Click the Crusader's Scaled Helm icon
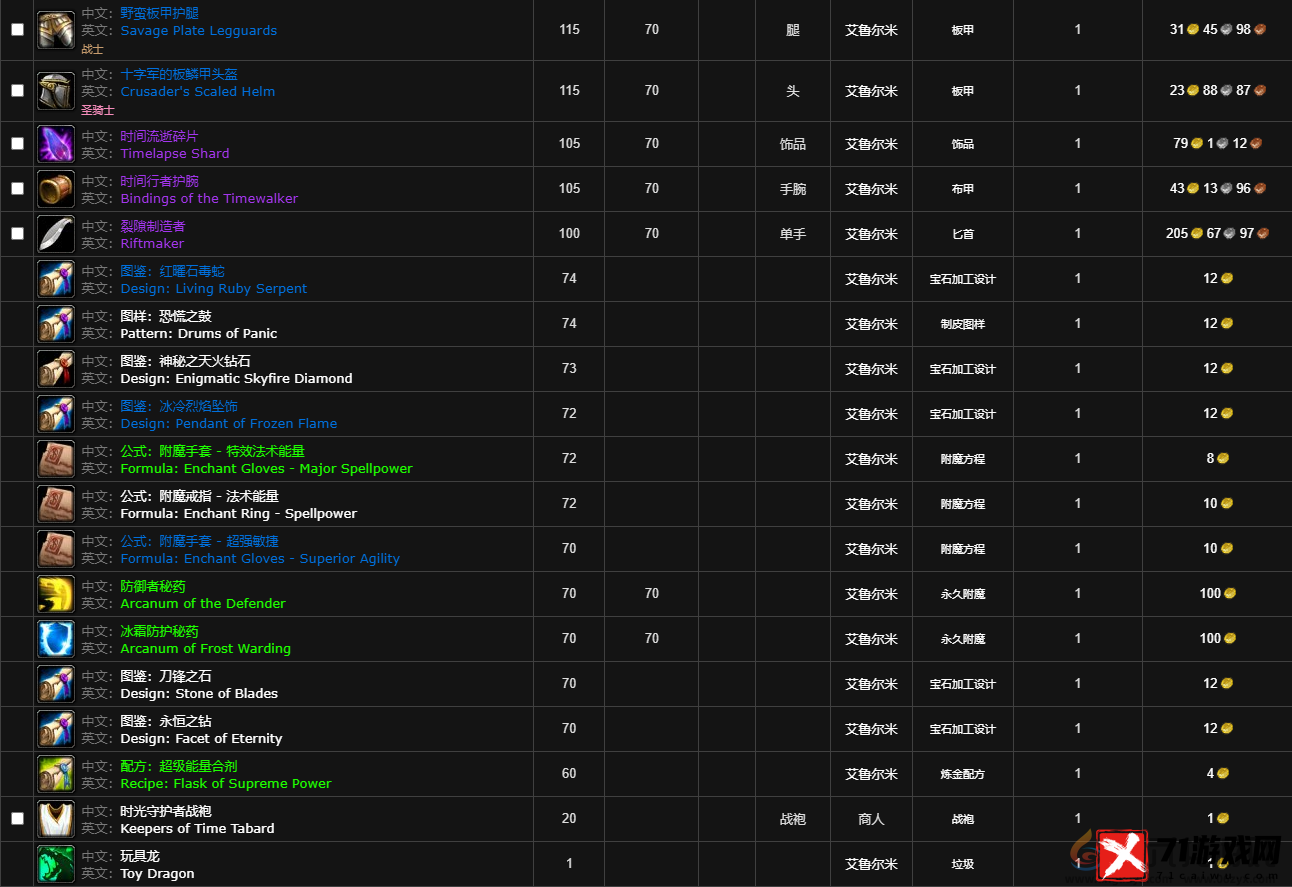1292x887 pixels. coord(56,91)
